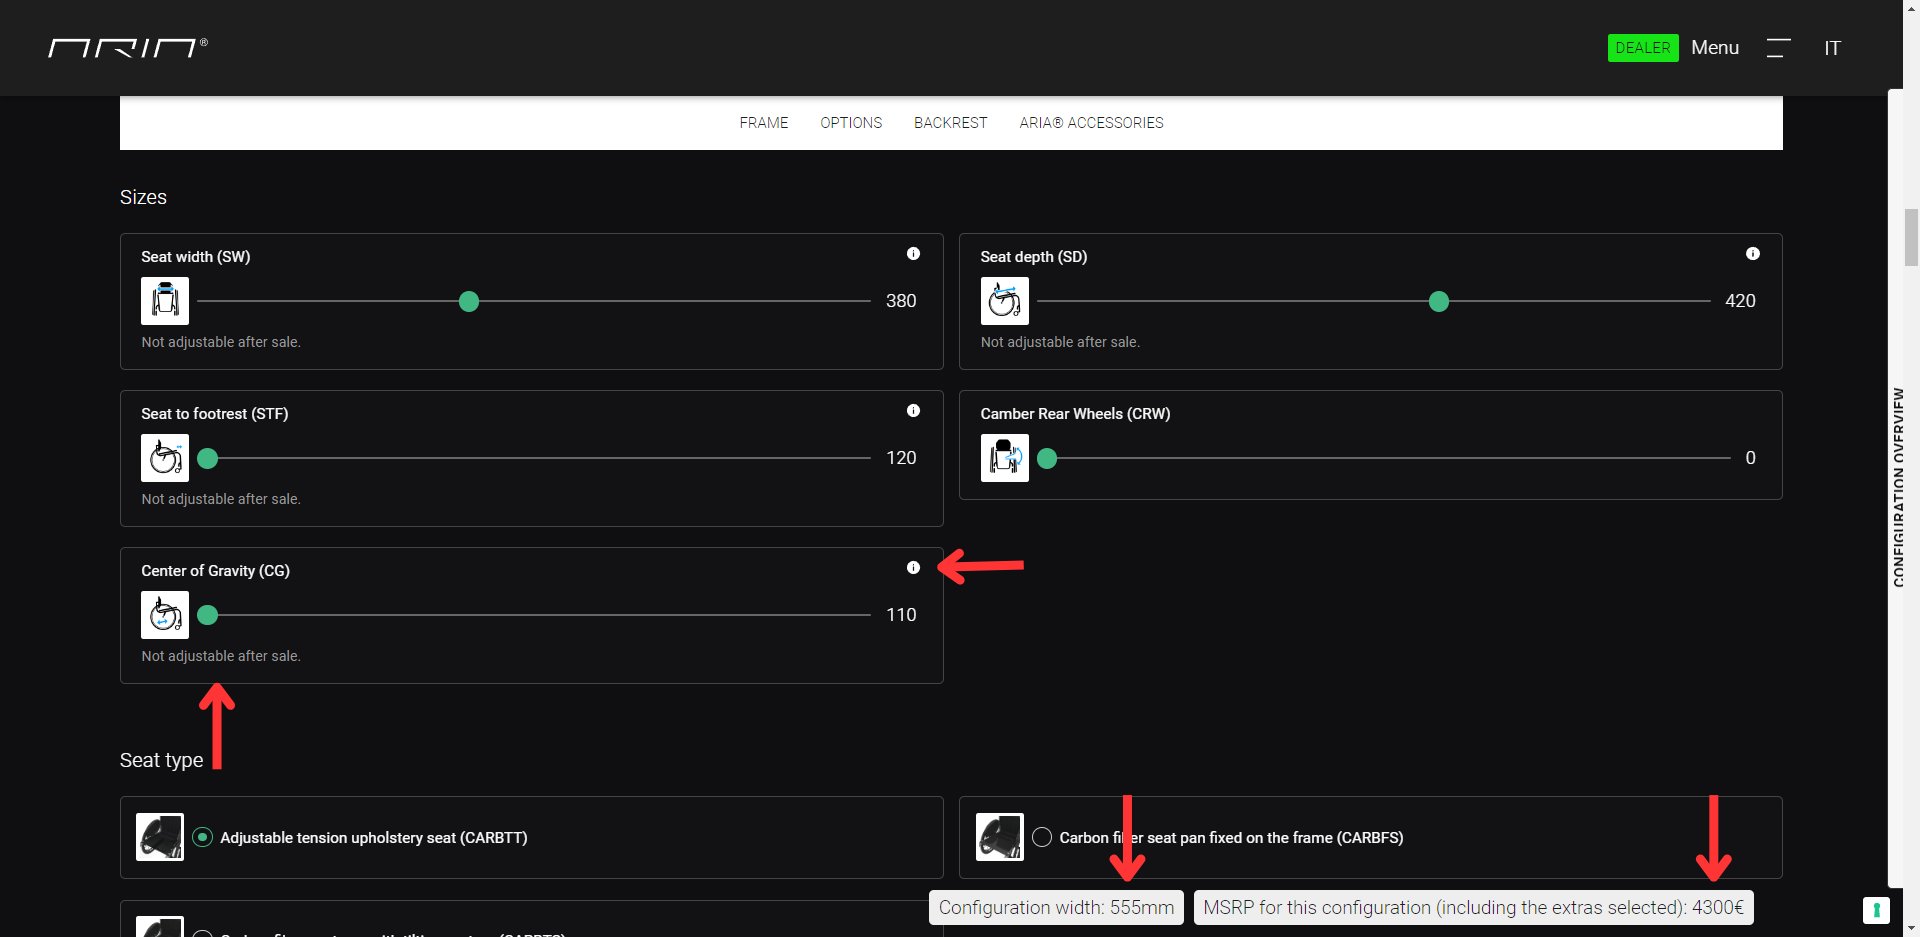Image resolution: width=1920 pixels, height=937 pixels.
Task: Select Adjustable tension upholstery seat option
Action: point(203,837)
